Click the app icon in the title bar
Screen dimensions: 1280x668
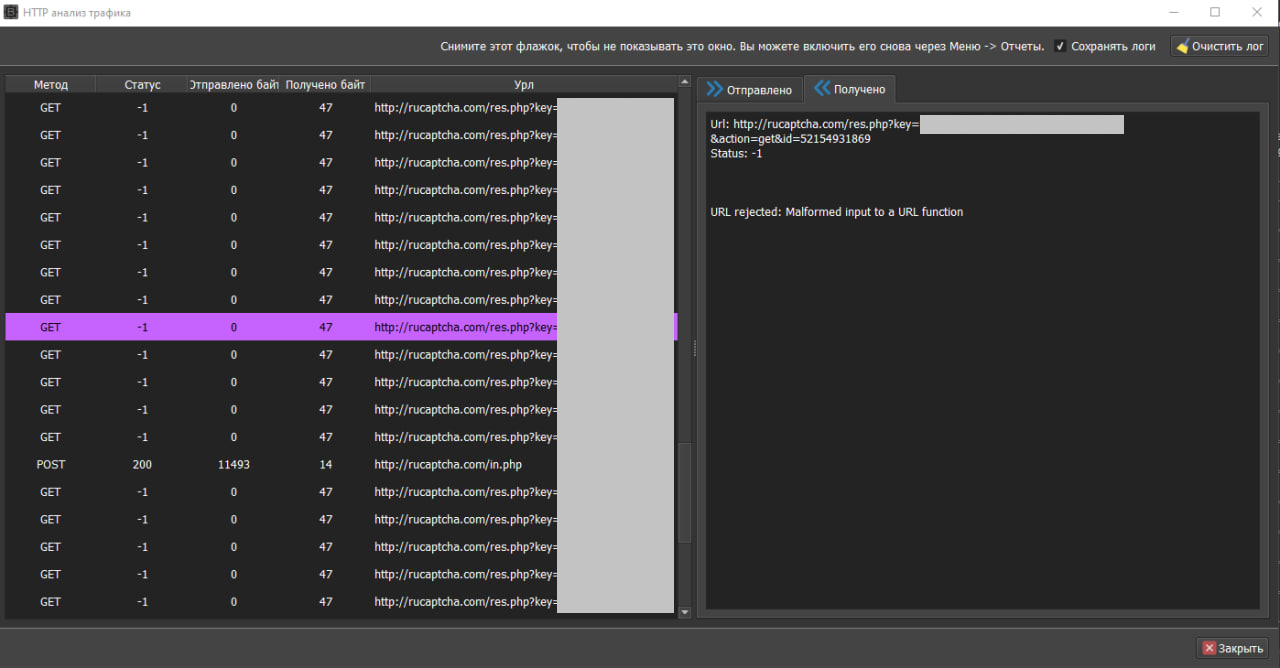[11, 13]
